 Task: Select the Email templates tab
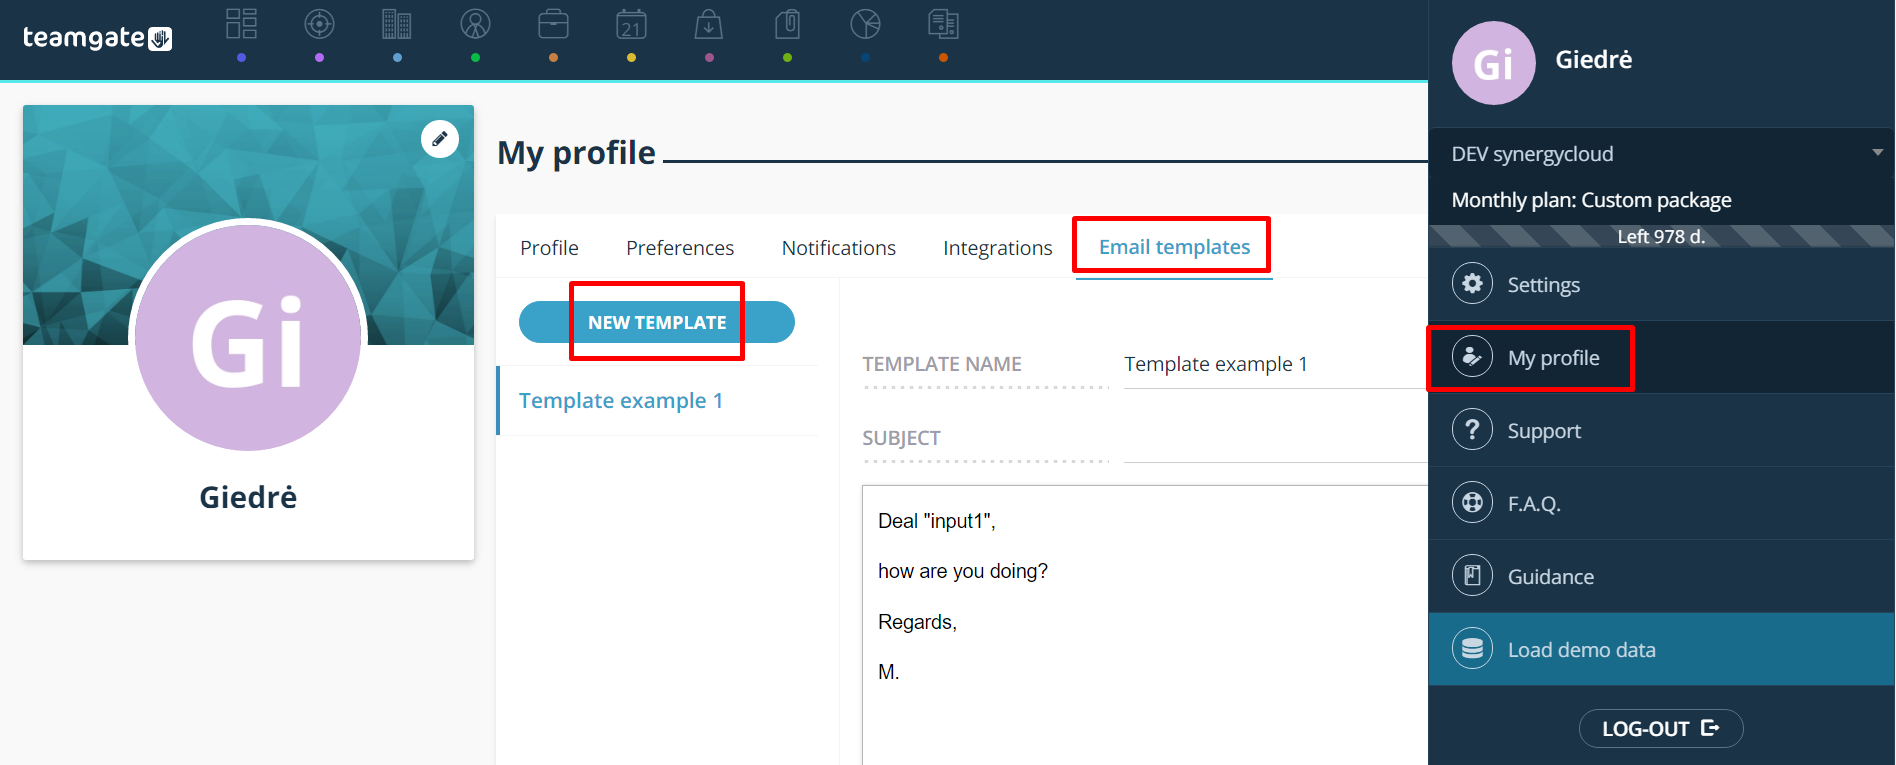coord(1174,246)
